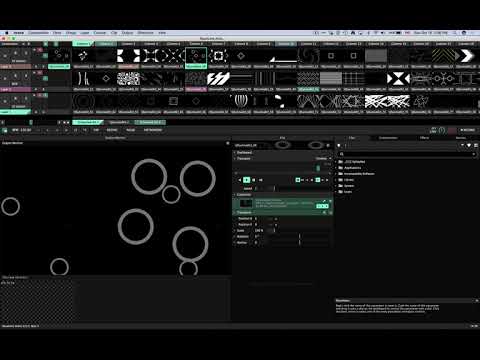The width and height of the screenshot is (480, 360).
Task: Click the PAUSE button in tempo bar
Action: tap(131, 130)
